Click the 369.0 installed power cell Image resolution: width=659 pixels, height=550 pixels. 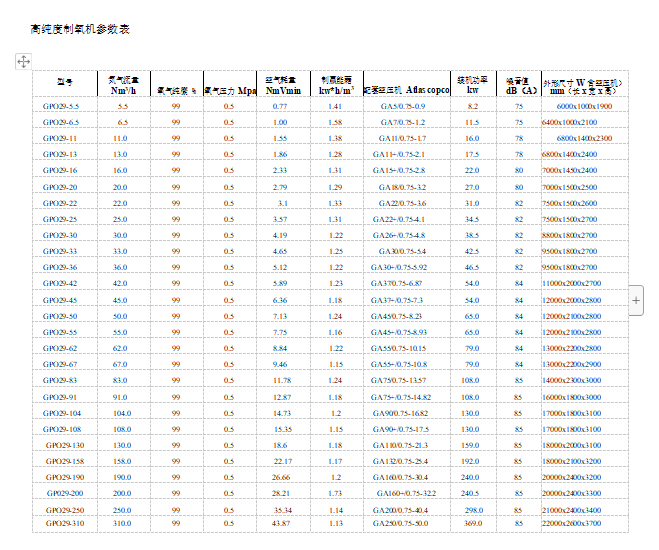pyautogui.click(x=471, y=523)
